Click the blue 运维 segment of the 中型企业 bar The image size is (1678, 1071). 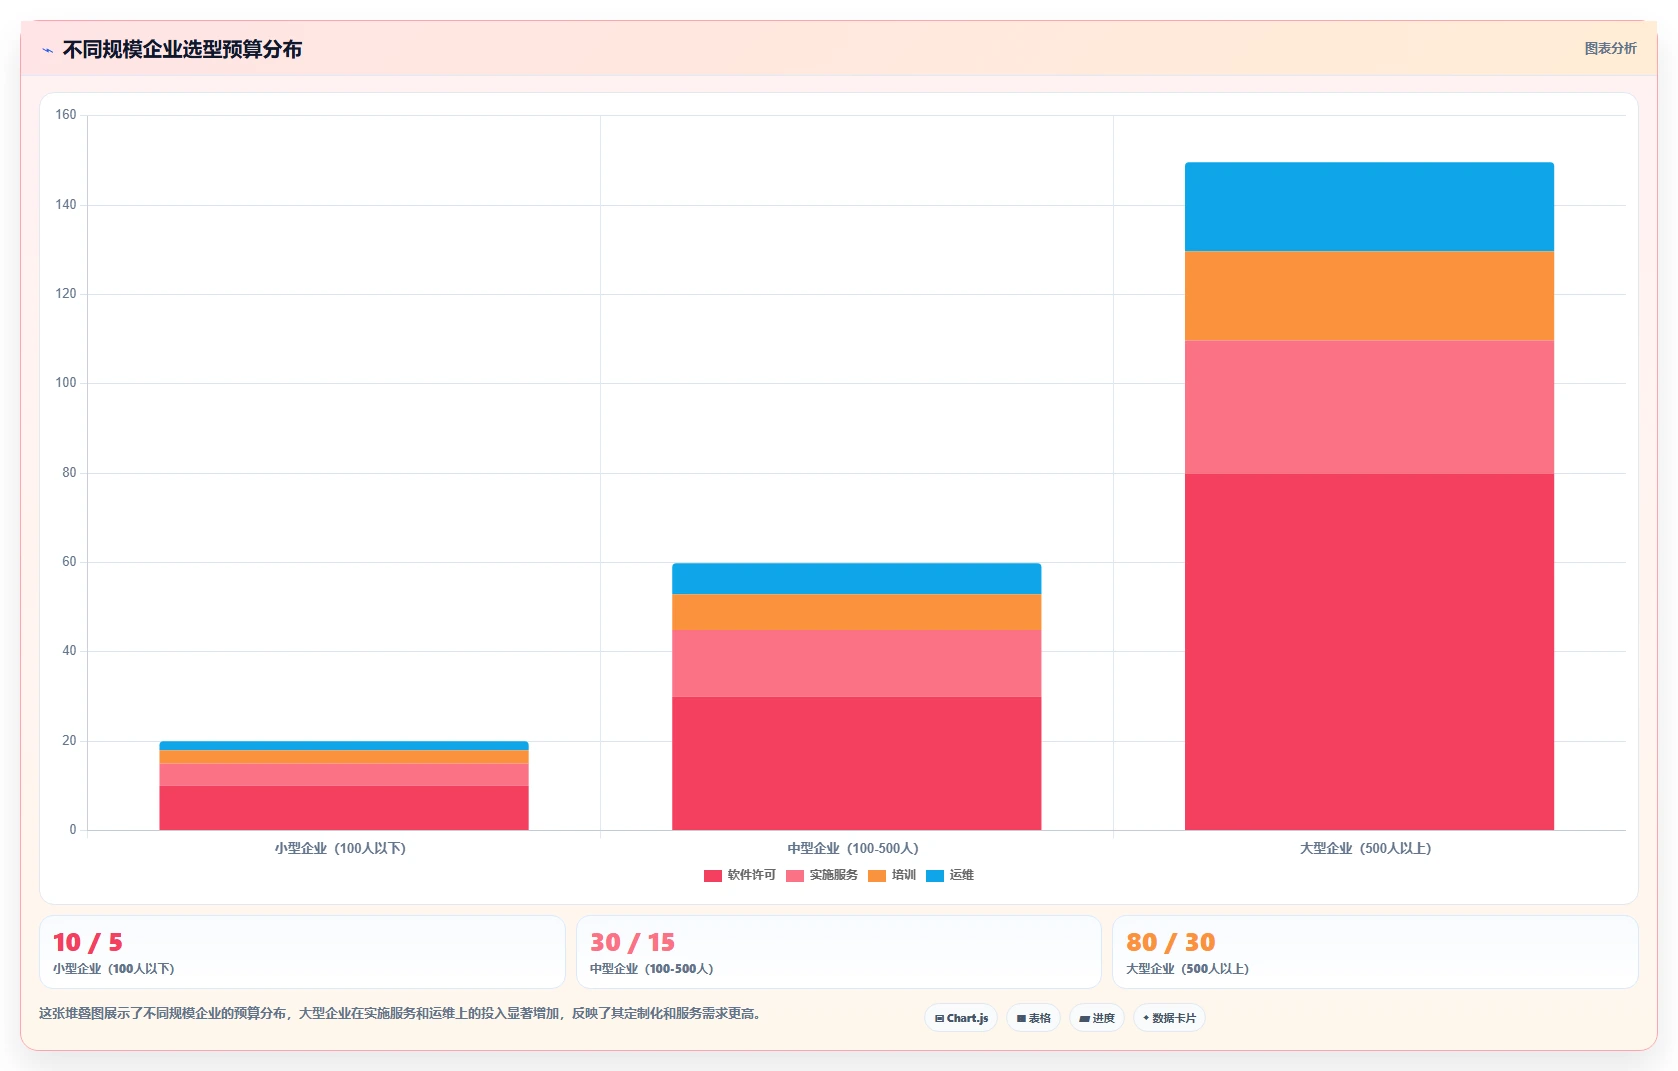coord(856,579)
